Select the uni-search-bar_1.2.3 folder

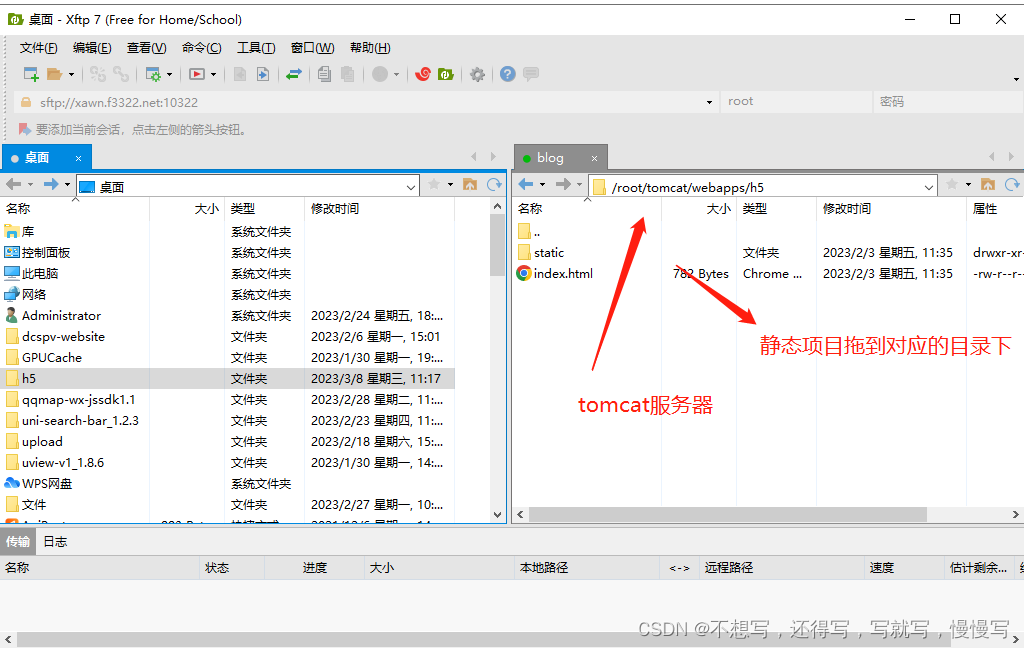80,421
